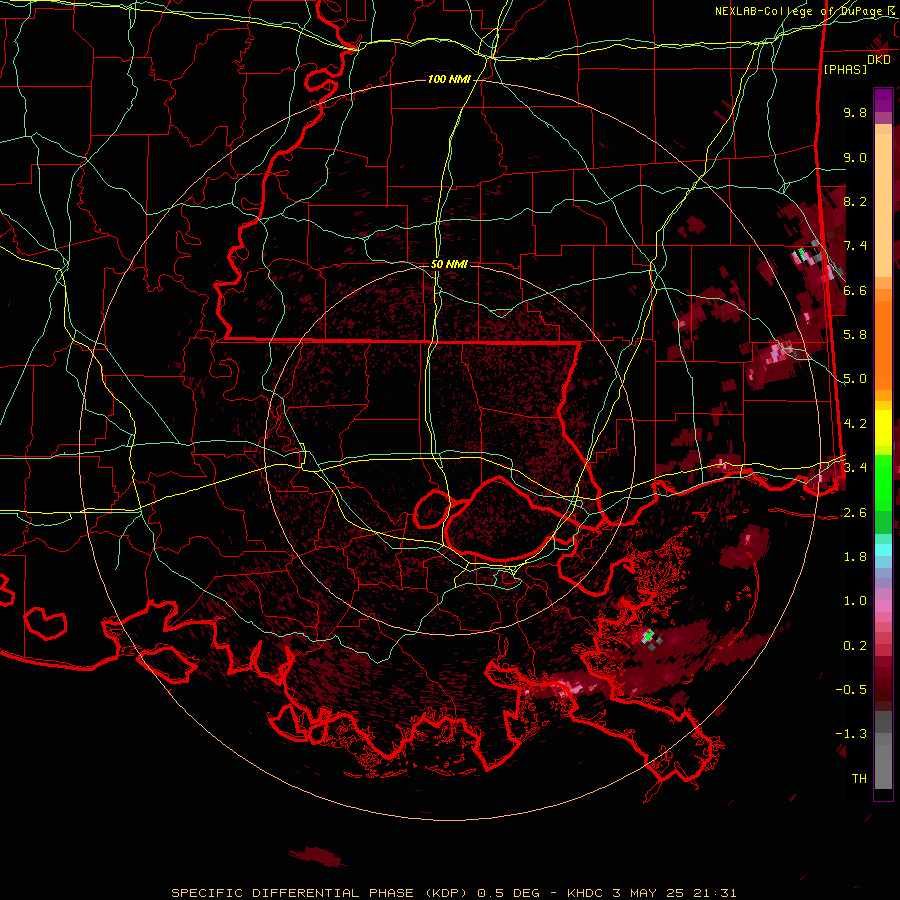Click the 7.4 value on the color scale

855,246
